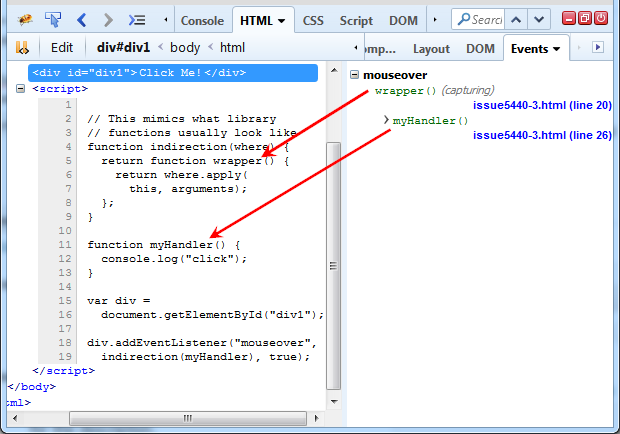Image resolution: width=620 pixels, height=434 pixels.
Task: Select body in the breadcrumb path
Action: point(185,47)
